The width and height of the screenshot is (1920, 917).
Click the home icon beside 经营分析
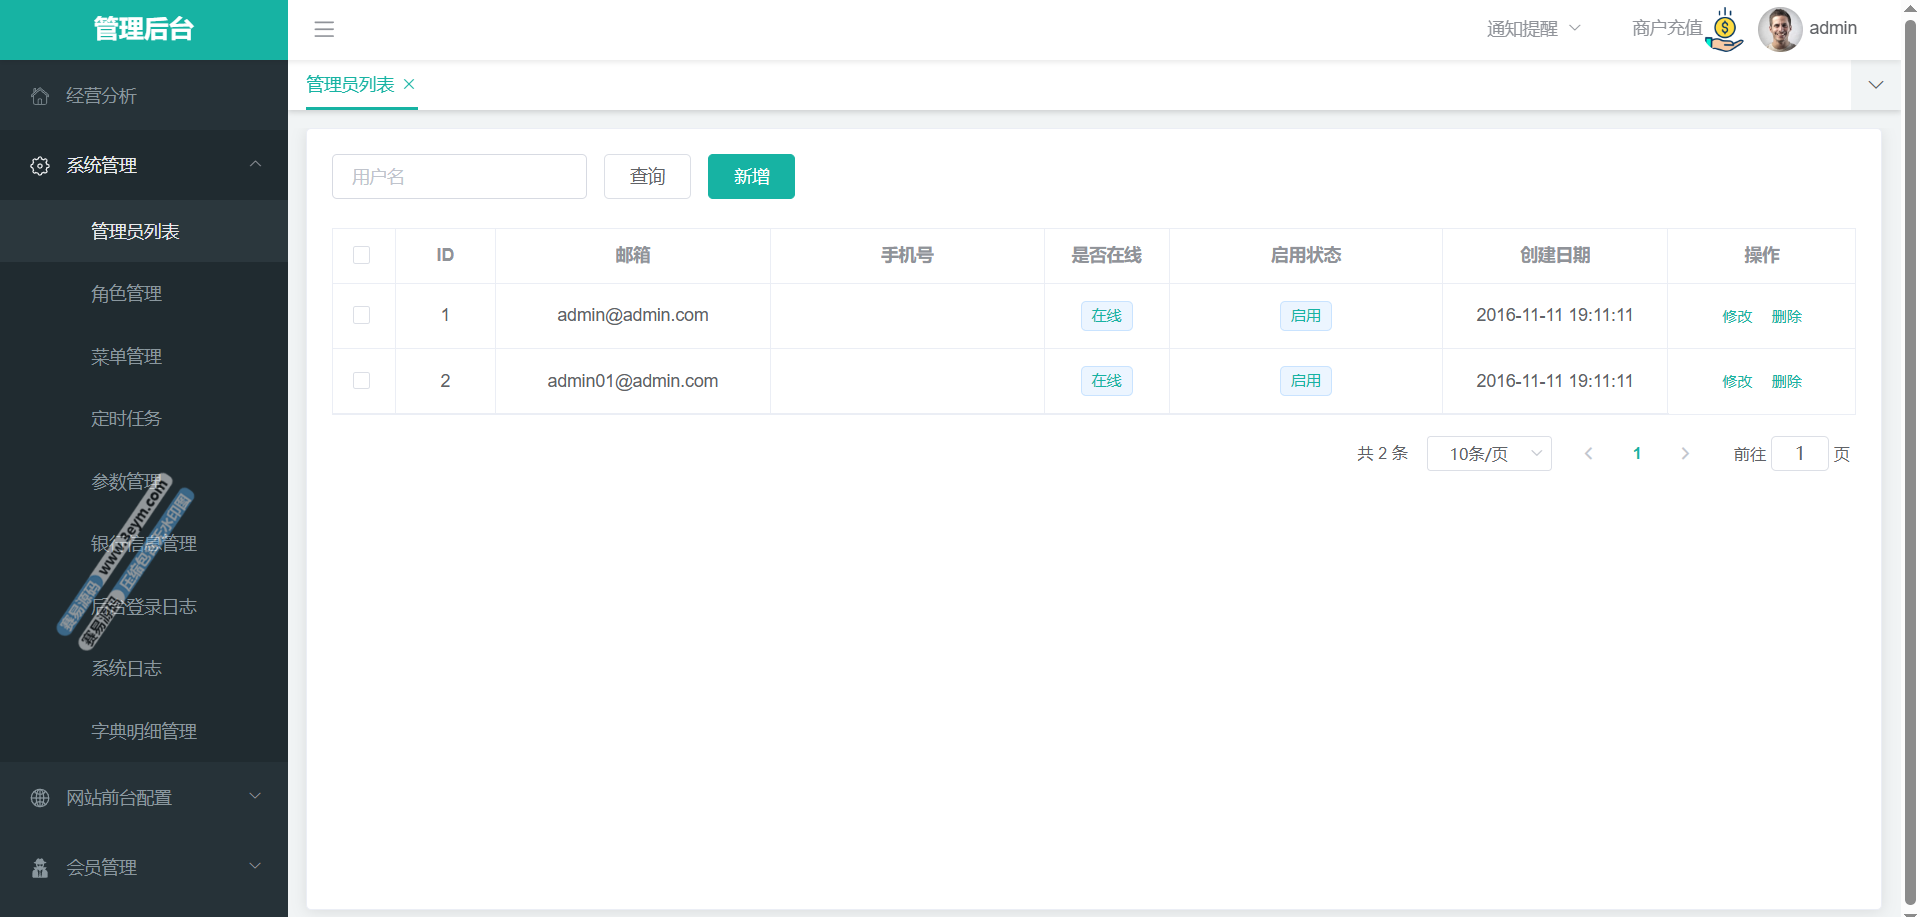click(x=40, y=96)
